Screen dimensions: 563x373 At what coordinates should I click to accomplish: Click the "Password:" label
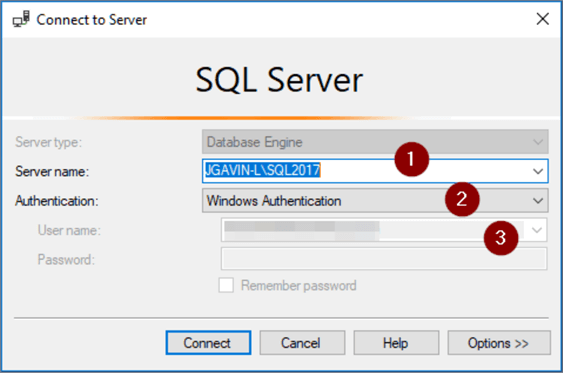click(66, 259)
